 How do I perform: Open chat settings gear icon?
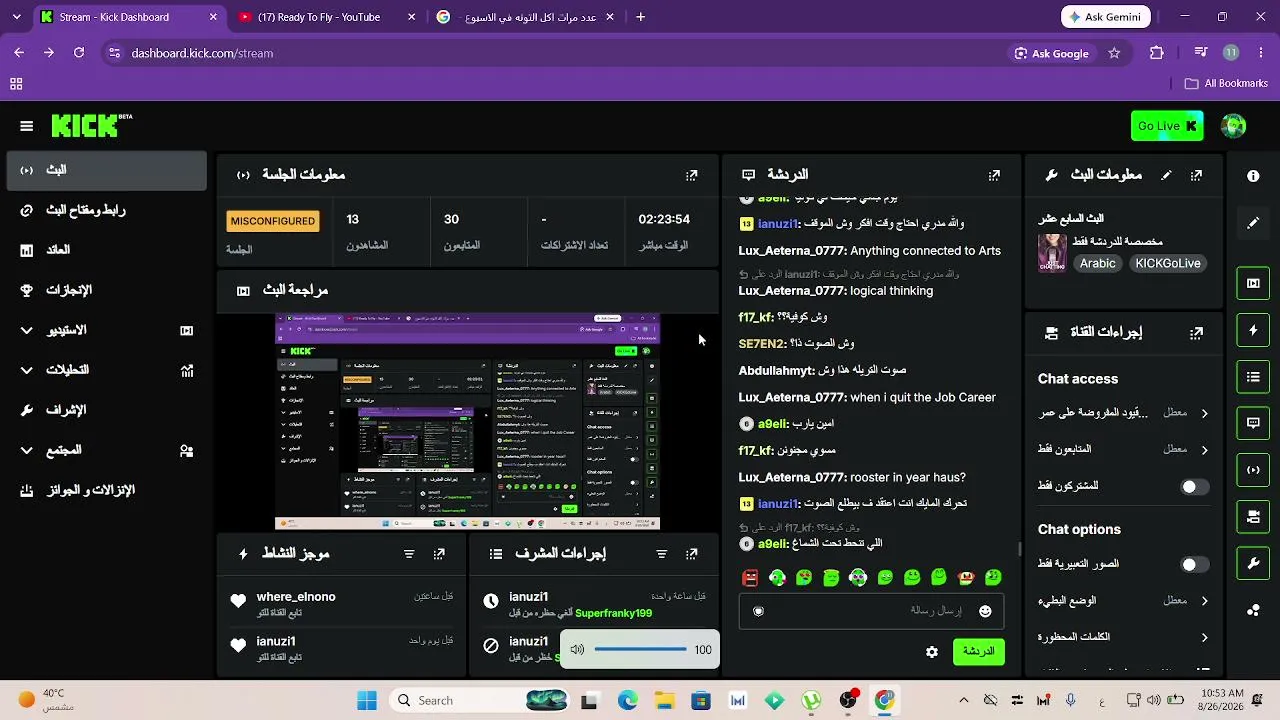(932, 652)
